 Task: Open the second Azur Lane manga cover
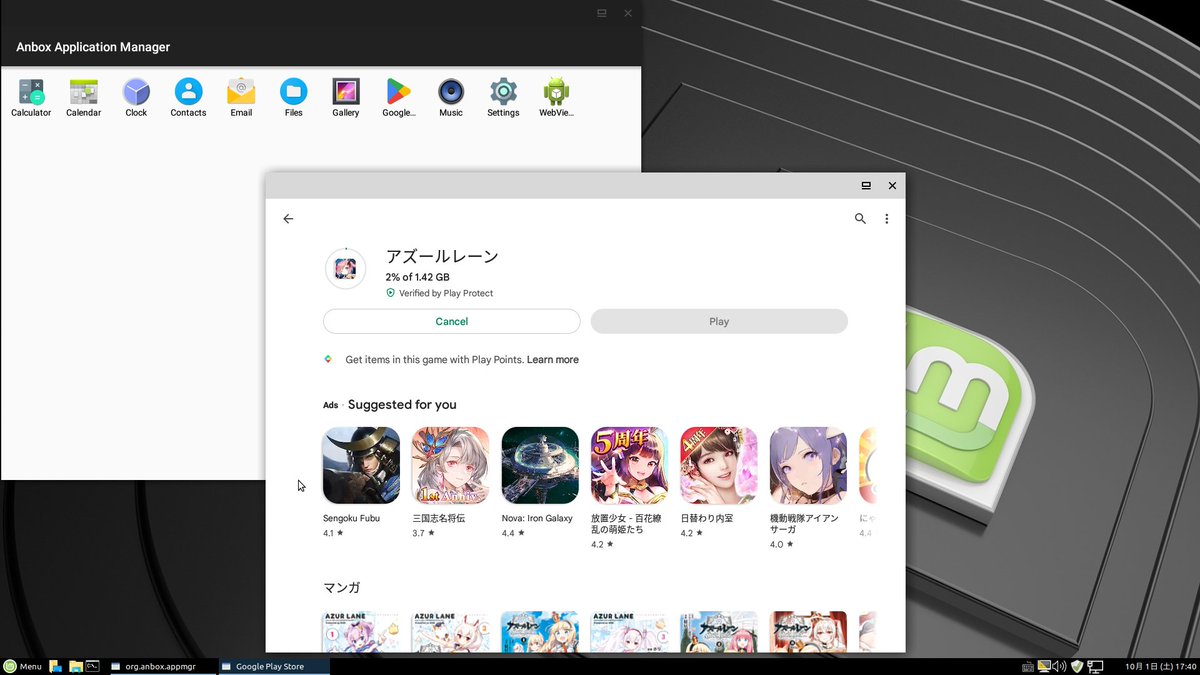coord(450,631)
